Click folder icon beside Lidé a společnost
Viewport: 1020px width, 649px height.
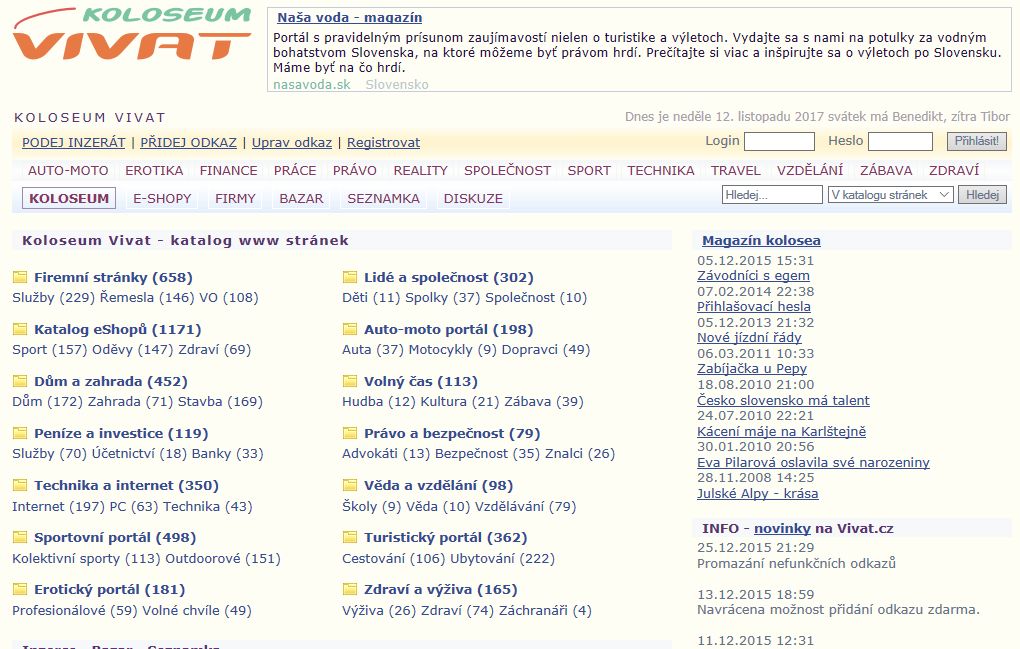click(x=350, y=278)
